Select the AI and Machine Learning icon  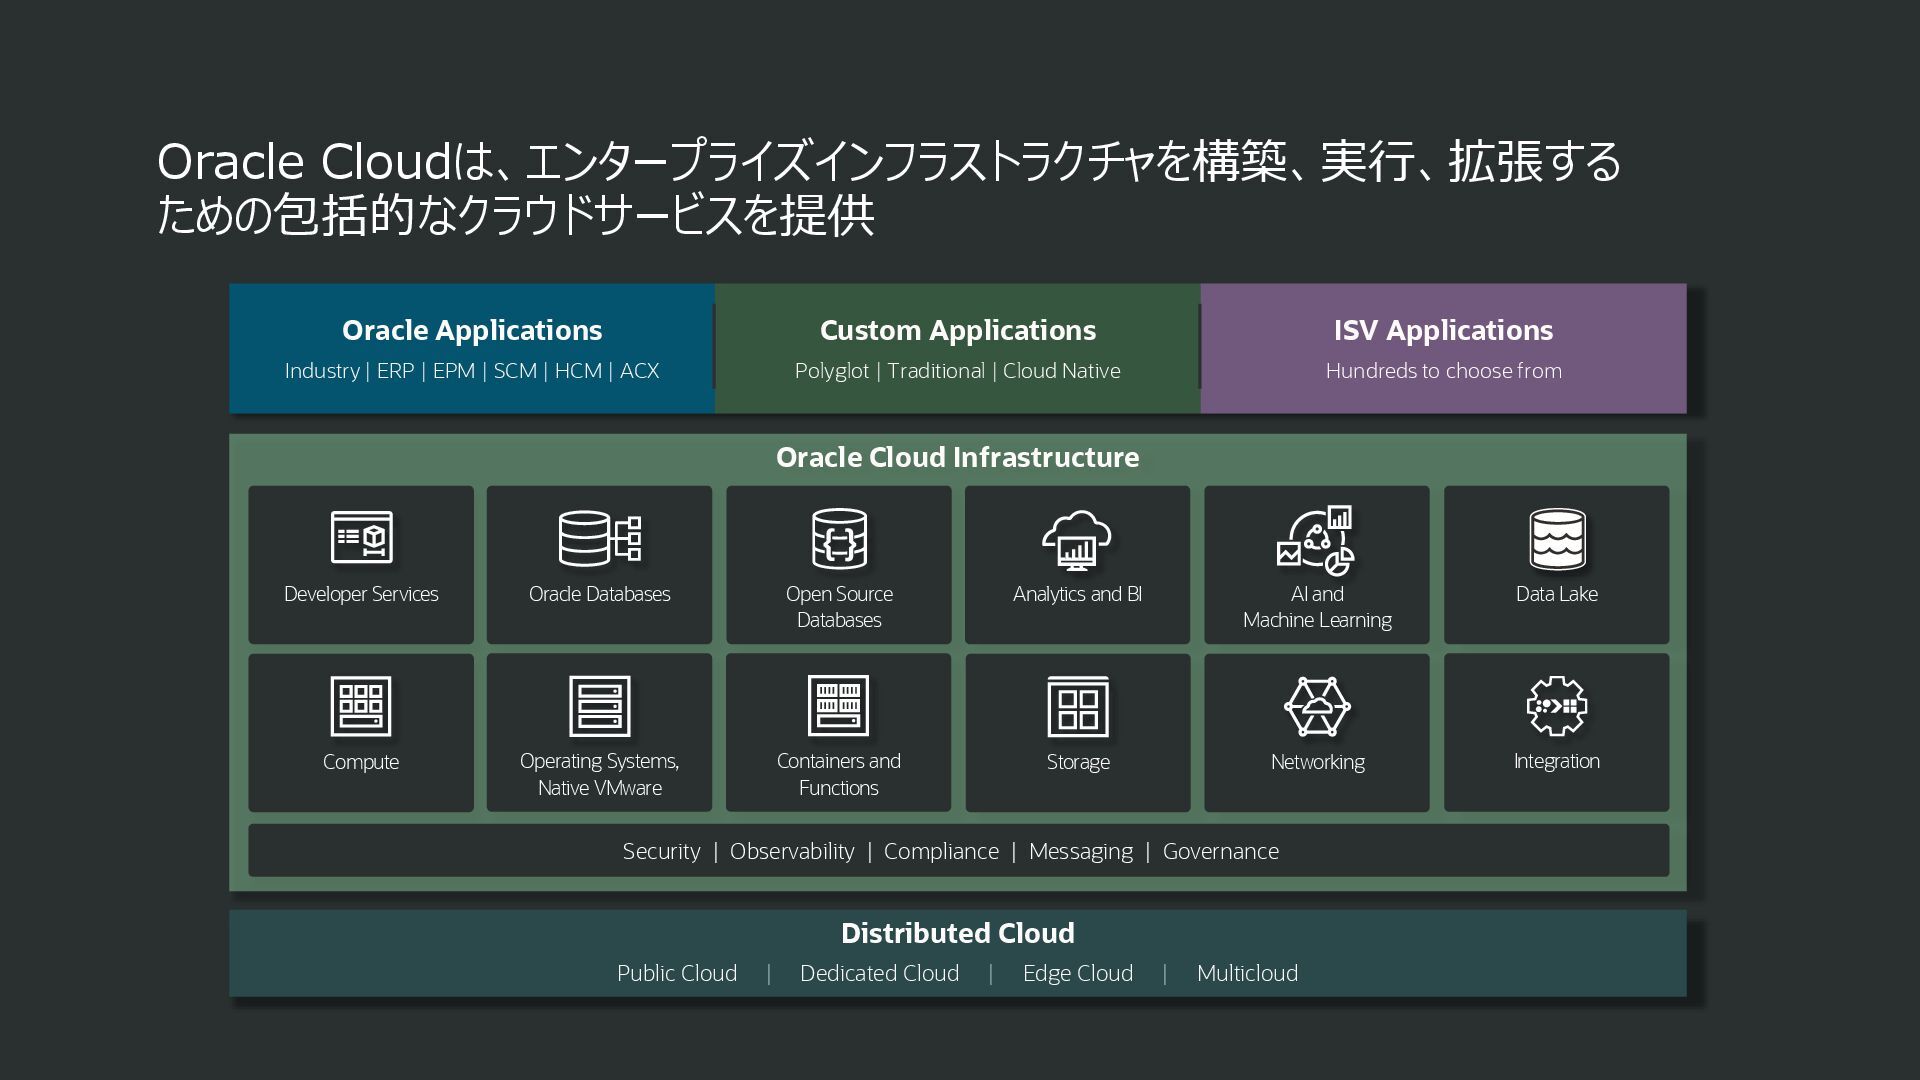tap(1316, 540)
